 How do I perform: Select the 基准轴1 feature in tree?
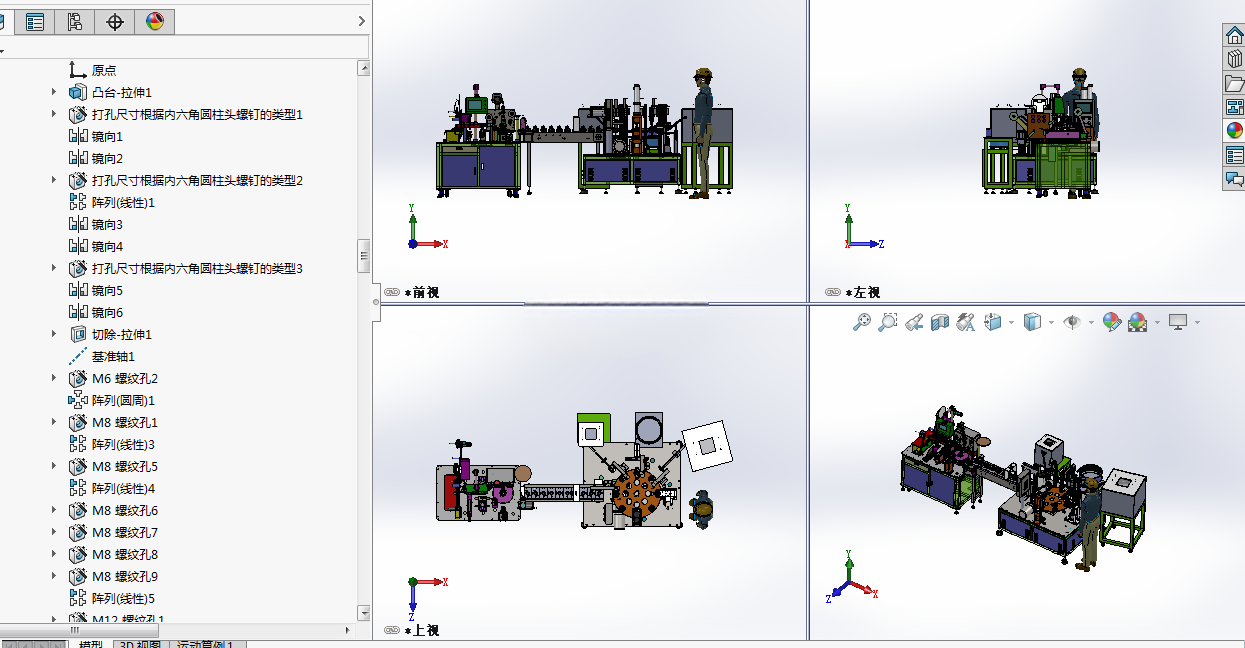click(x=113, y=356)
